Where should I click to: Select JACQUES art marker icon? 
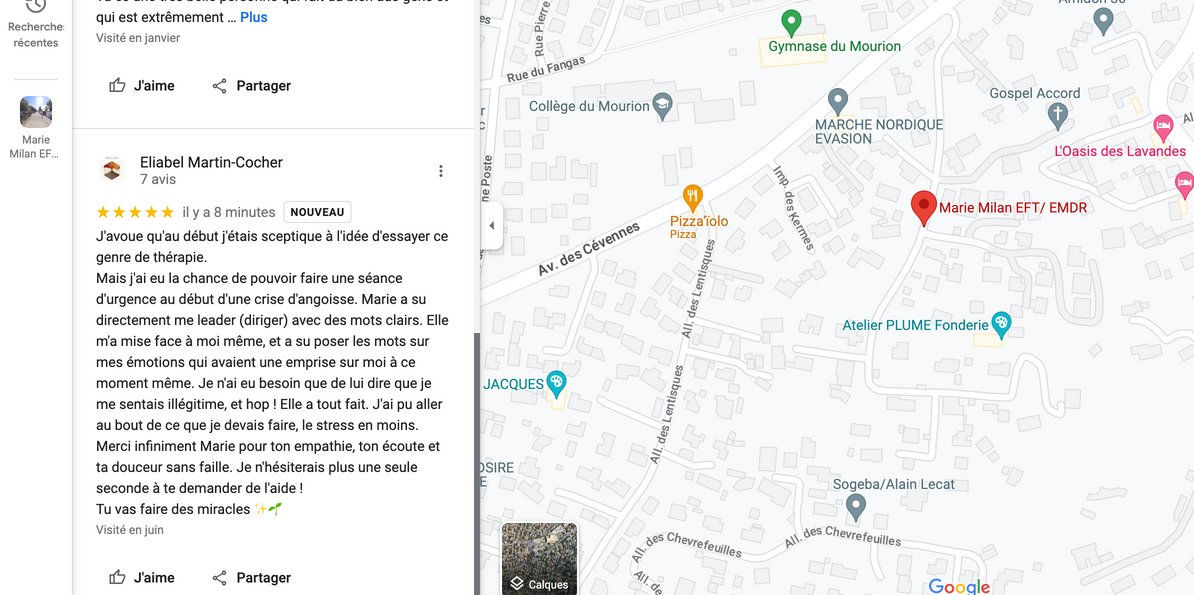click(x=557, y=385)
